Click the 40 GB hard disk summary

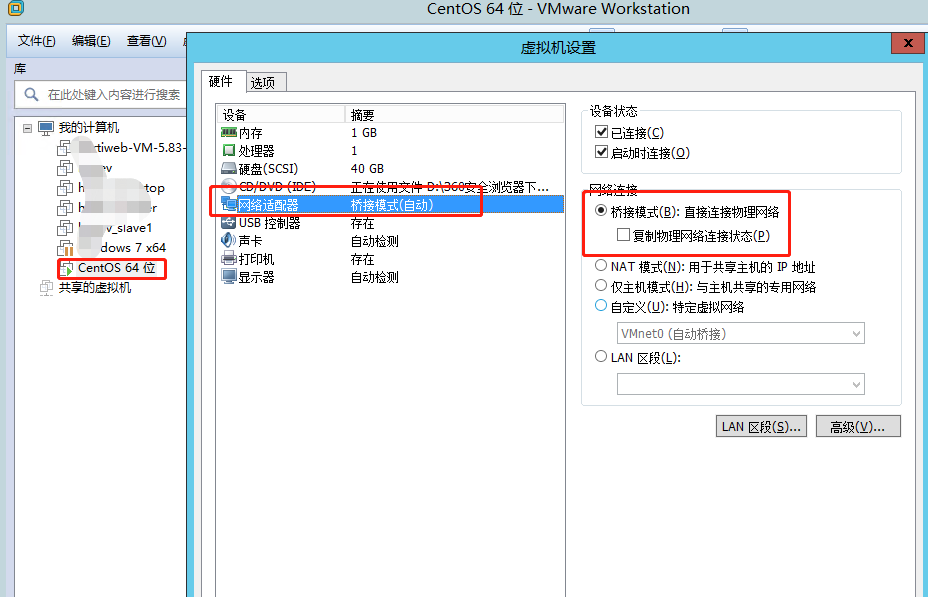pyautogui.click(x=367, y=169)
